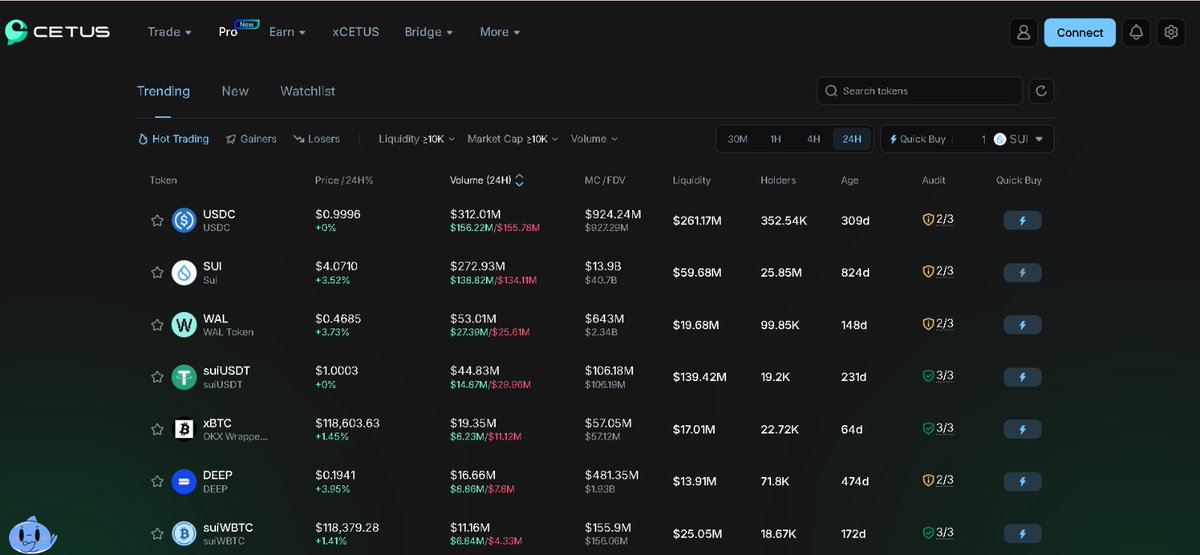Open the user profile icon
1200x555 pixels.
pyautogui.click(x=1023, y=32)
